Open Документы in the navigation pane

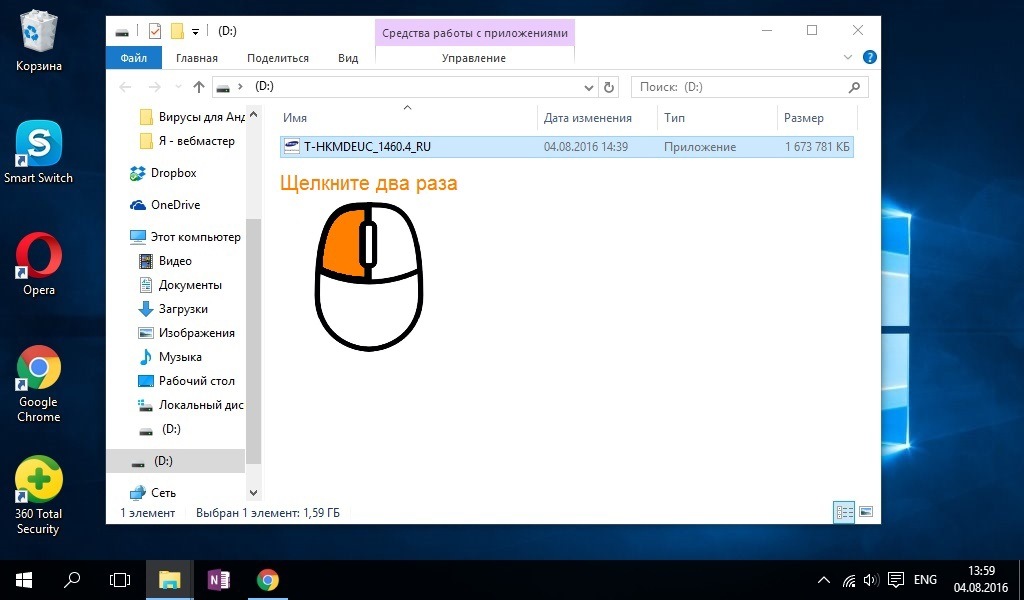[180, 285]
